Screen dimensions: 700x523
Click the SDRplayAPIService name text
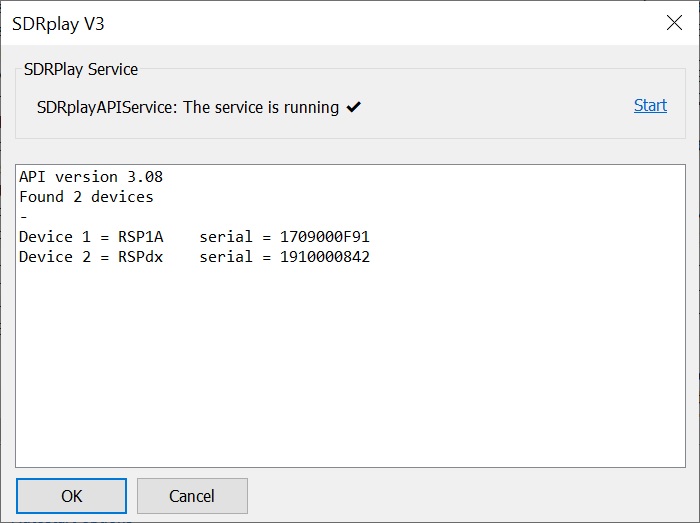coord(108,107)
